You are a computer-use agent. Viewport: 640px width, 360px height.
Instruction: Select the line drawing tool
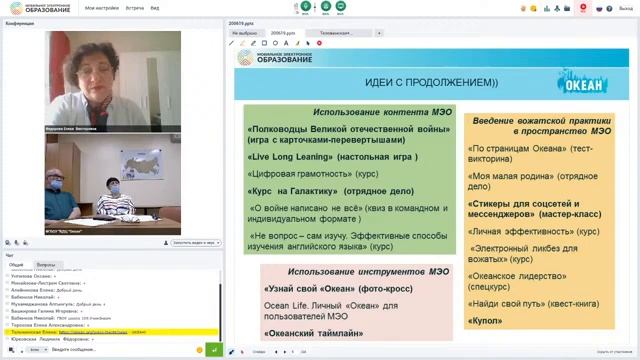(x=231, y=43)
